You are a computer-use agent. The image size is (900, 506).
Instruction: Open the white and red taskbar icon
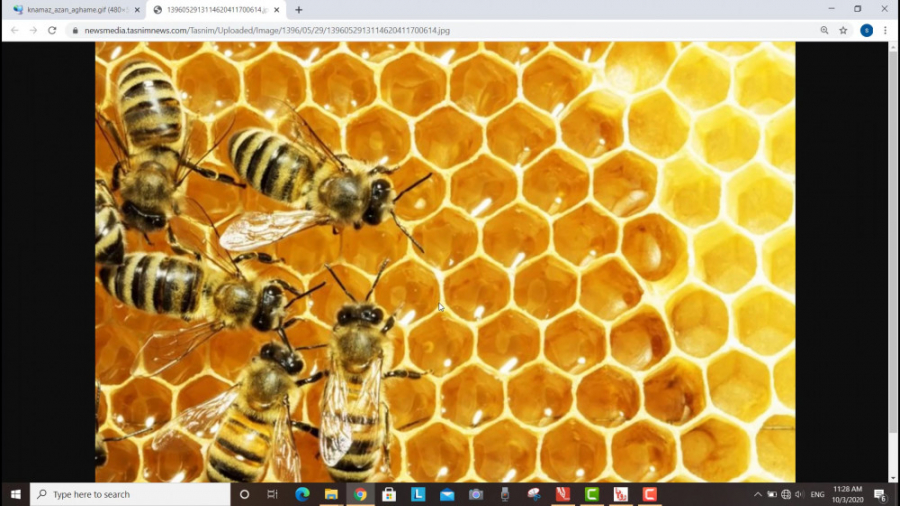point(620,494)
